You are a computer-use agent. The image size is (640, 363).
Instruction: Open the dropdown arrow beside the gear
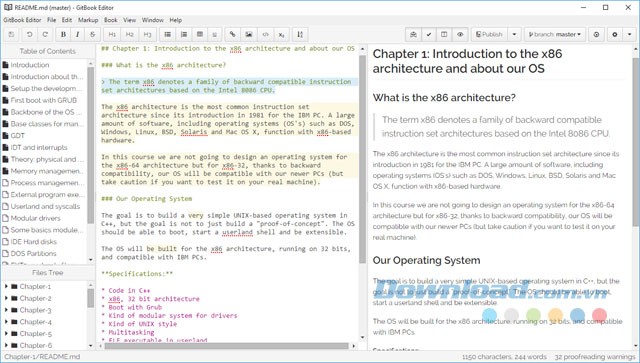629,34
